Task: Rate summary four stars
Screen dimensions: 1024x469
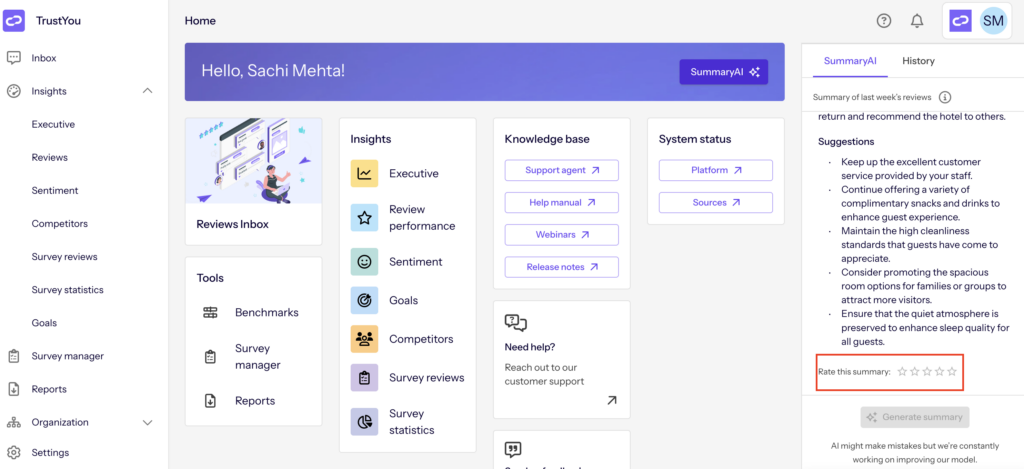Action: (x=939, y=372)
